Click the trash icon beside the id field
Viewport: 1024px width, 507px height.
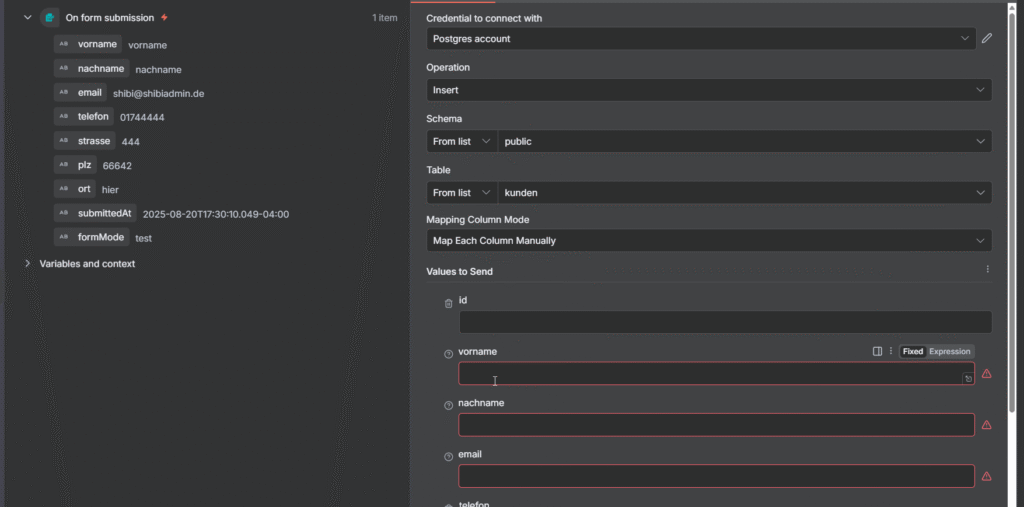[448, 302]
